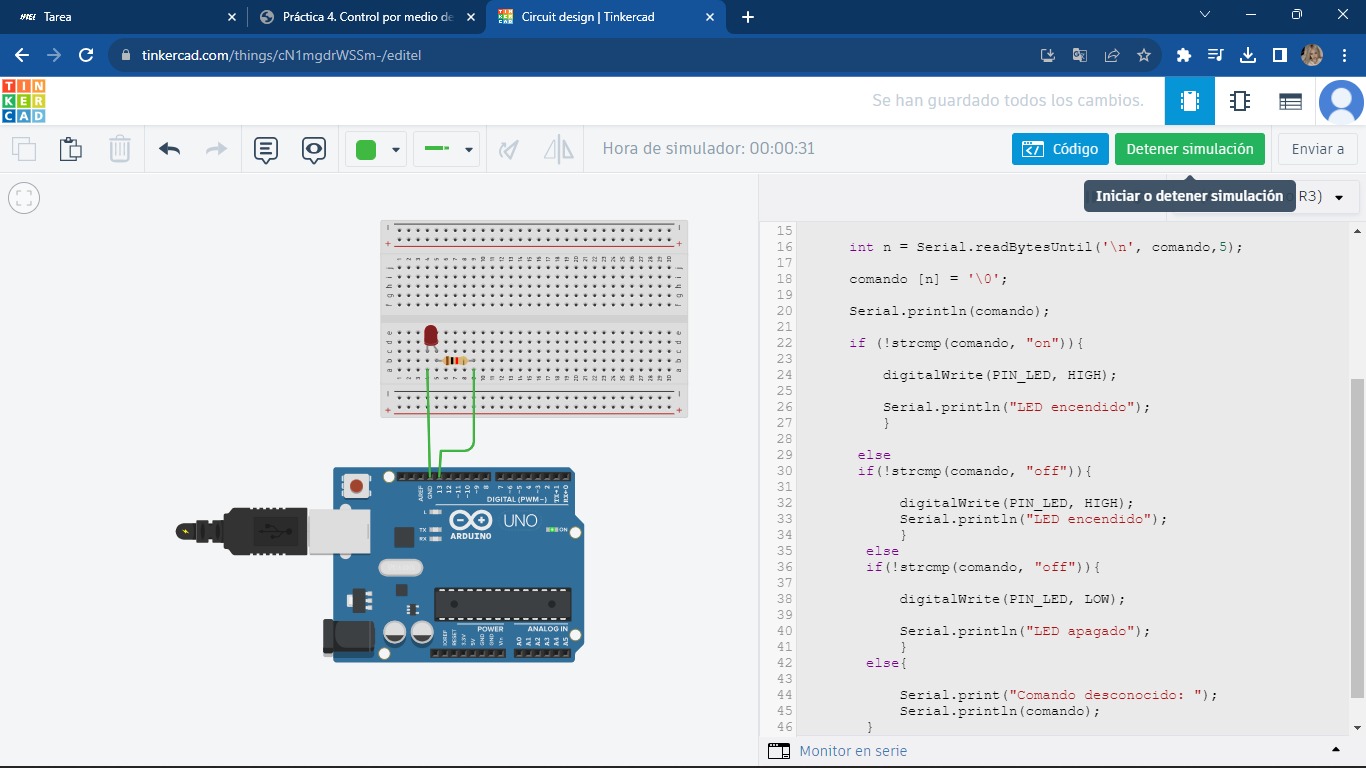Undo the last action

click(169, 149)
